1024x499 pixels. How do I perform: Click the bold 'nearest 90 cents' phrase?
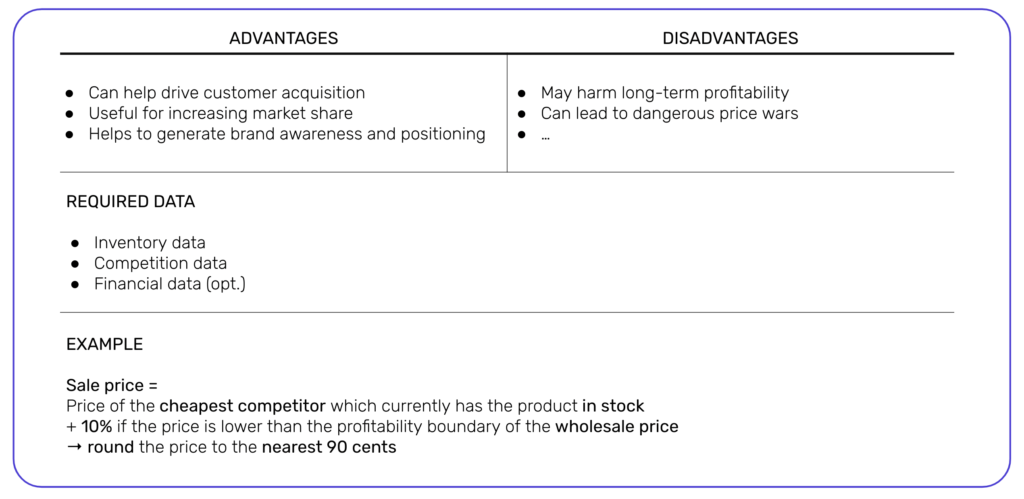[329, 448]
